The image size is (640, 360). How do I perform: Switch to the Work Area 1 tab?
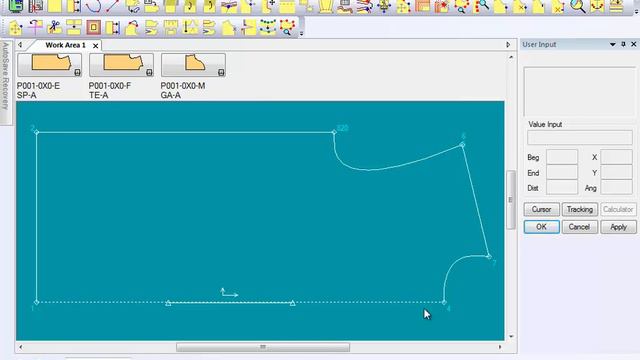[x=65, y=45]
